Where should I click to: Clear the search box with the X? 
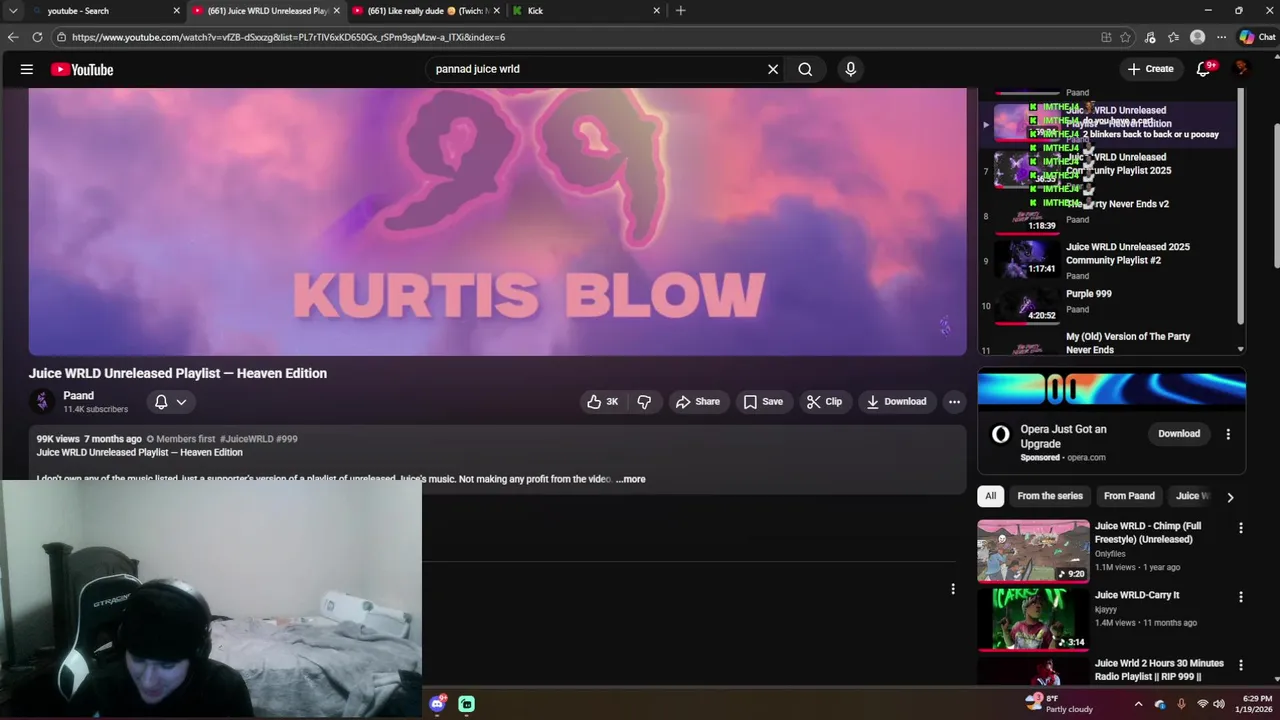click(x=773, y=69)
